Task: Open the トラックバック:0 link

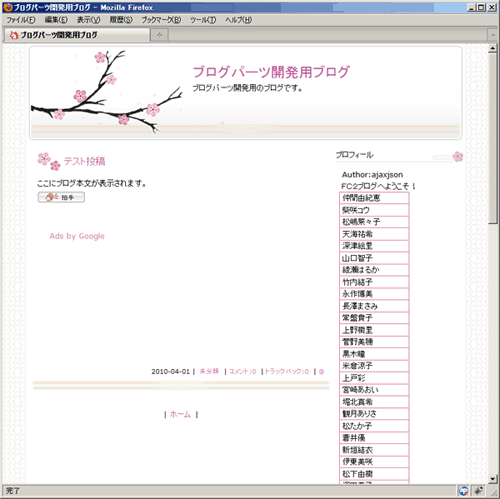Action: 287,371
